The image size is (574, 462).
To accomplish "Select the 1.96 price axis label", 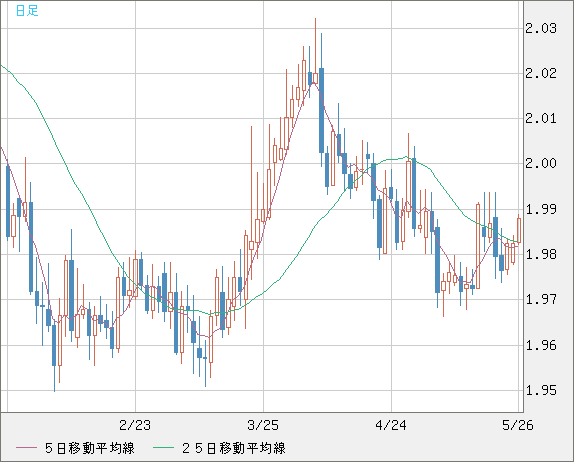I will pyautogui.click(x=541, y=345).
